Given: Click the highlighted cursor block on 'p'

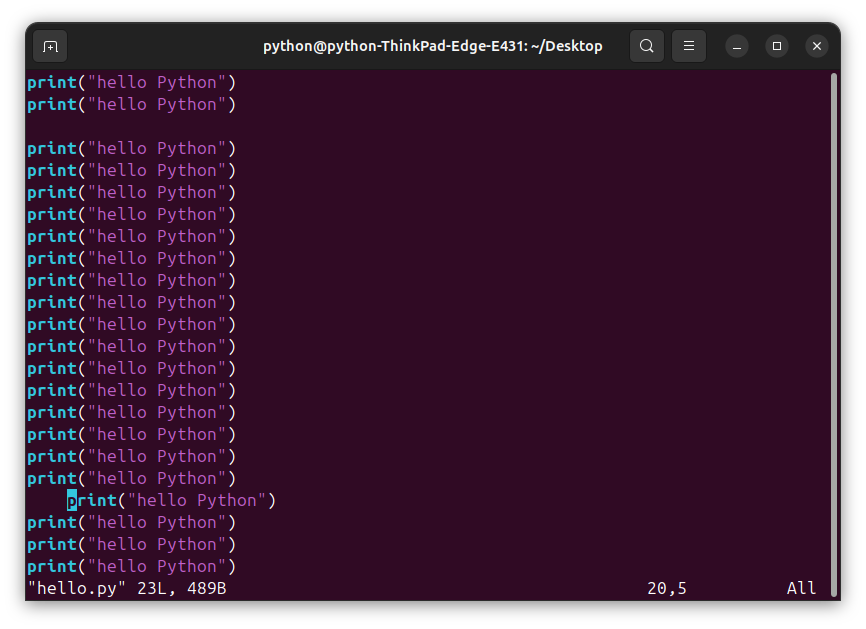Looking at the screenshot, I should click(72, 500).
